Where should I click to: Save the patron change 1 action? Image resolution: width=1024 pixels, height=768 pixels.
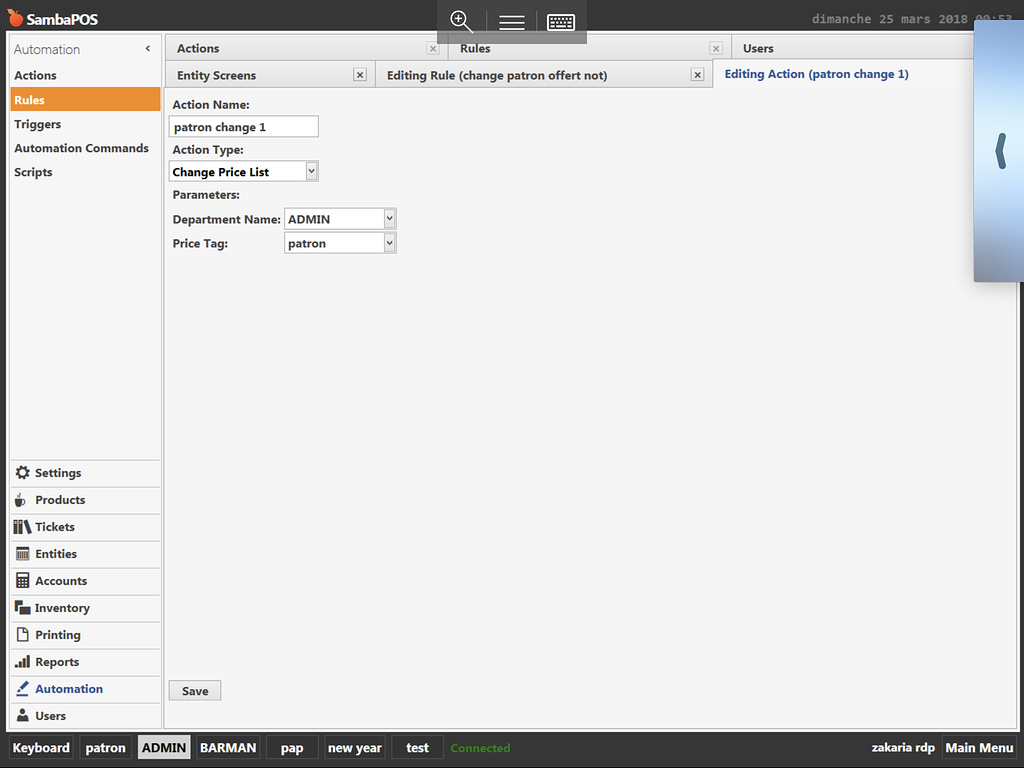pyautogui.click(x=194, y=690)
